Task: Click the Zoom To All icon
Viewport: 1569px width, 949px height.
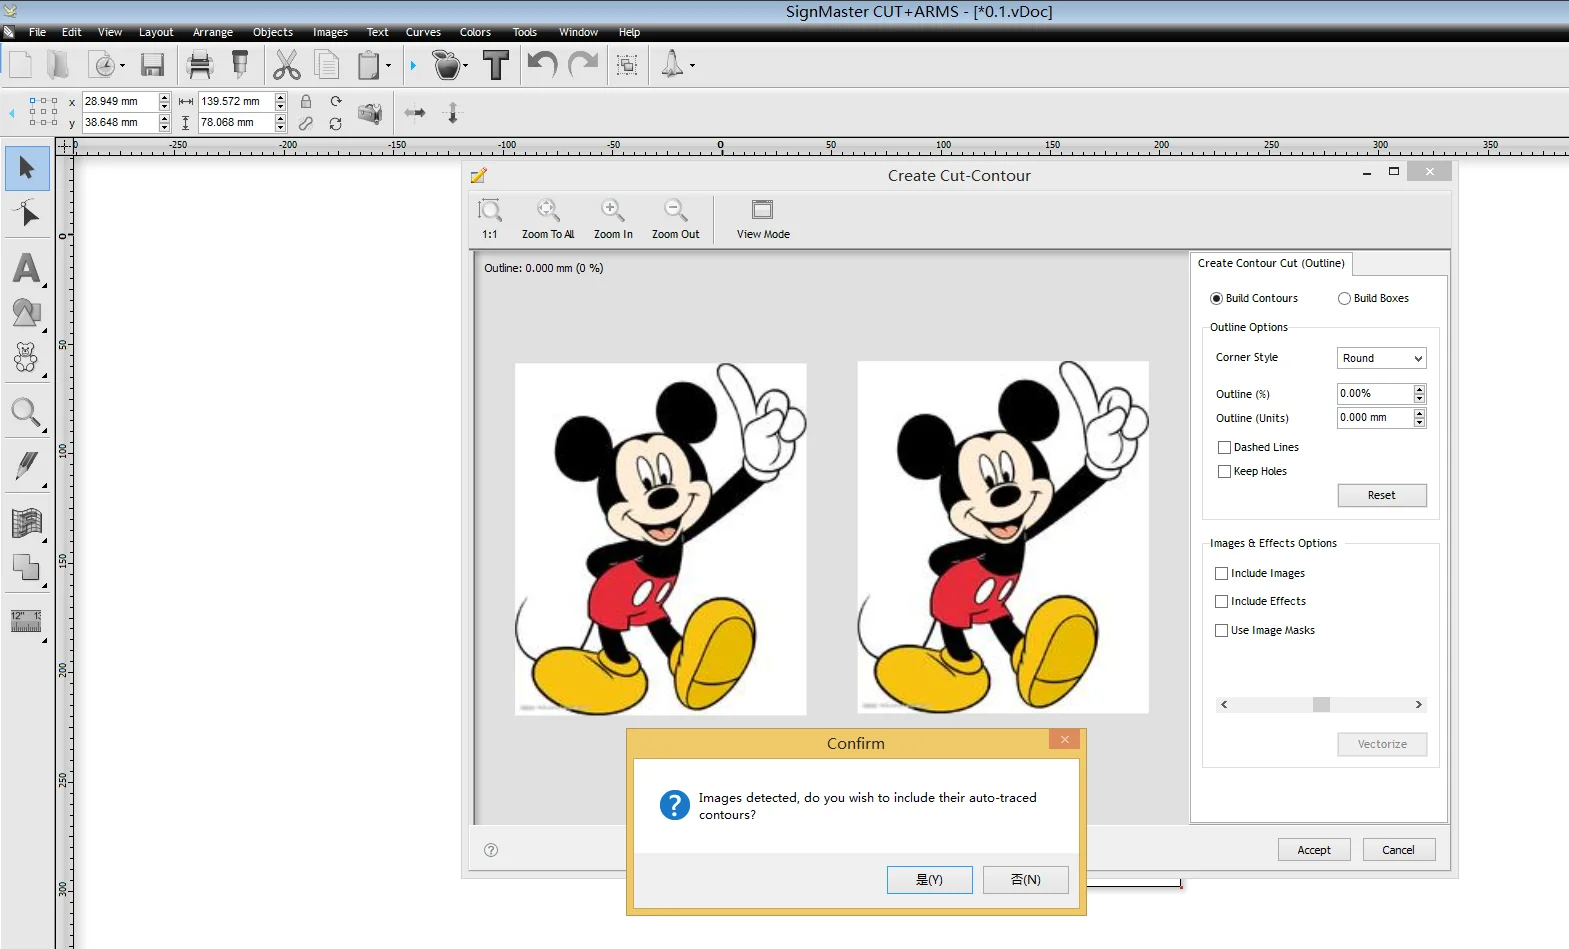Action: pyautogui.click(x=547, y=211)
